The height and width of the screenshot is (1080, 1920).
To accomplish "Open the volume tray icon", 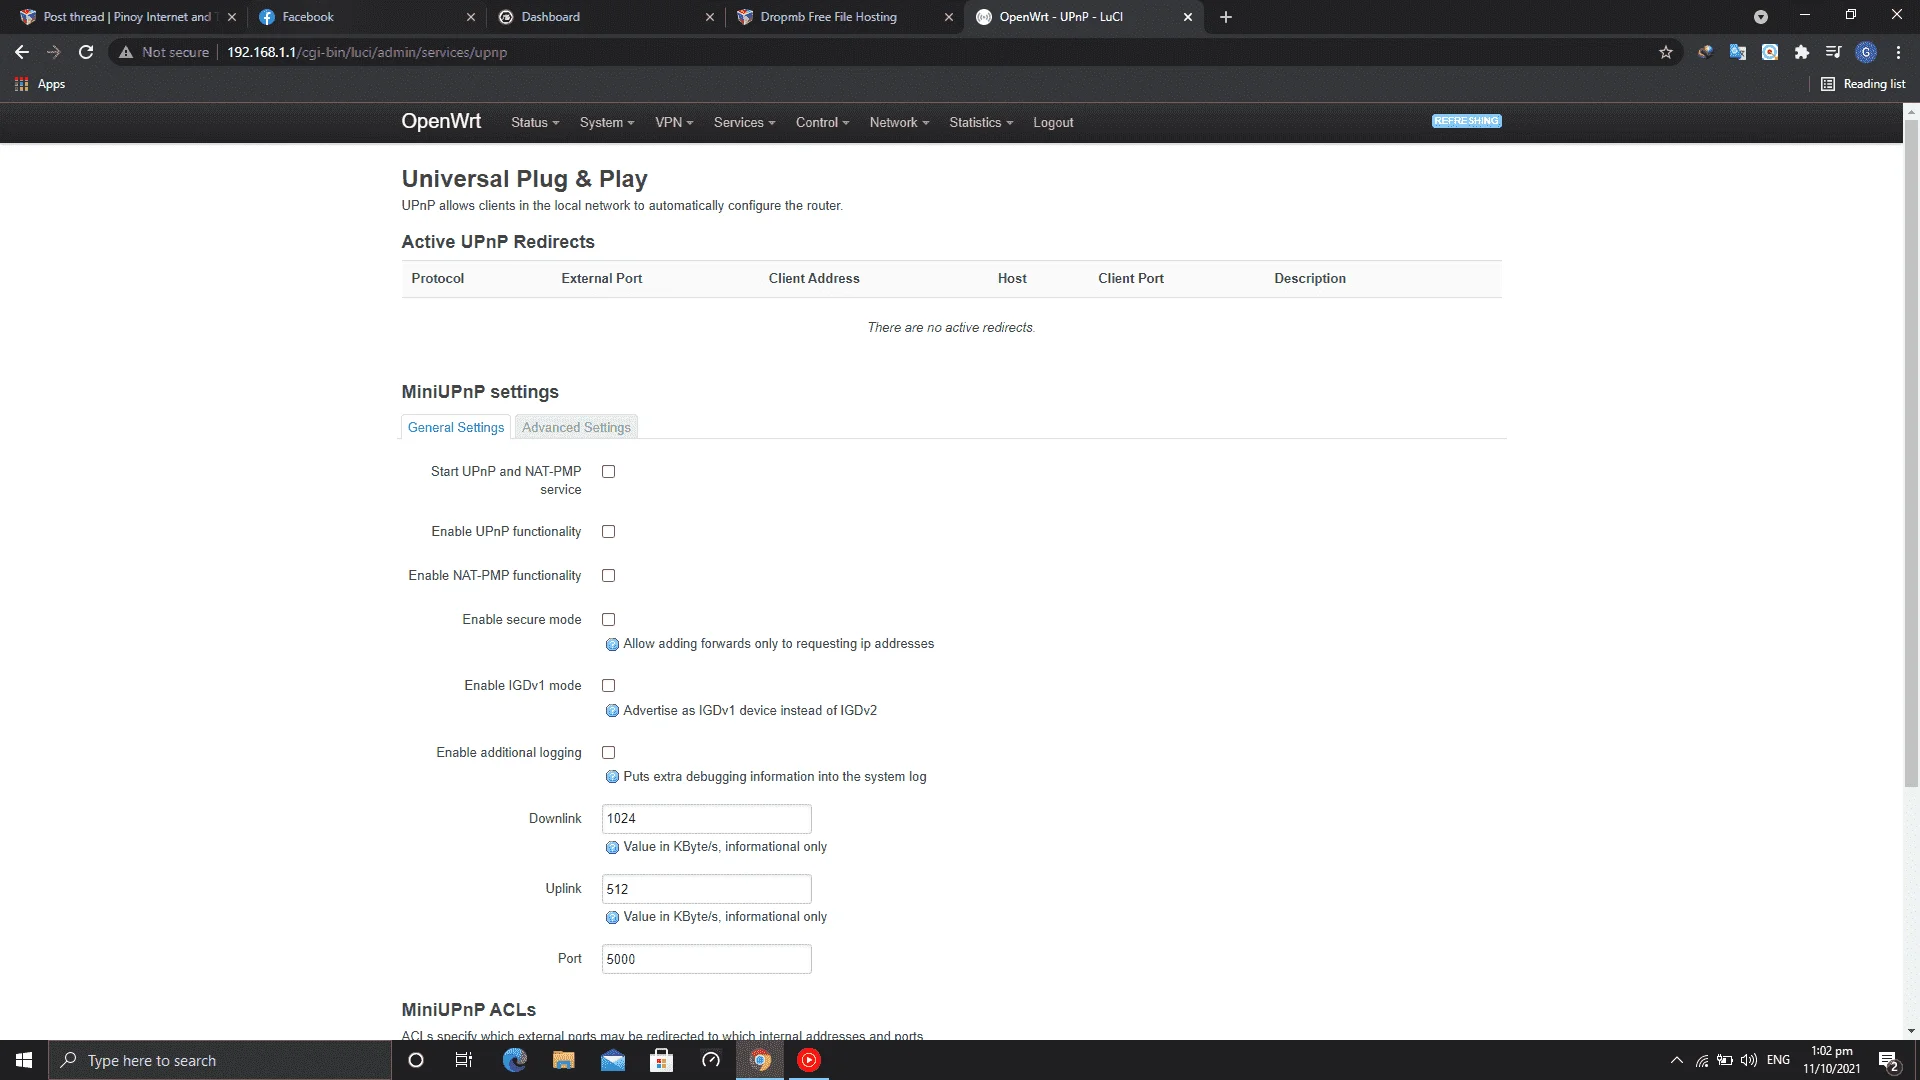I will (1749, 1060).
